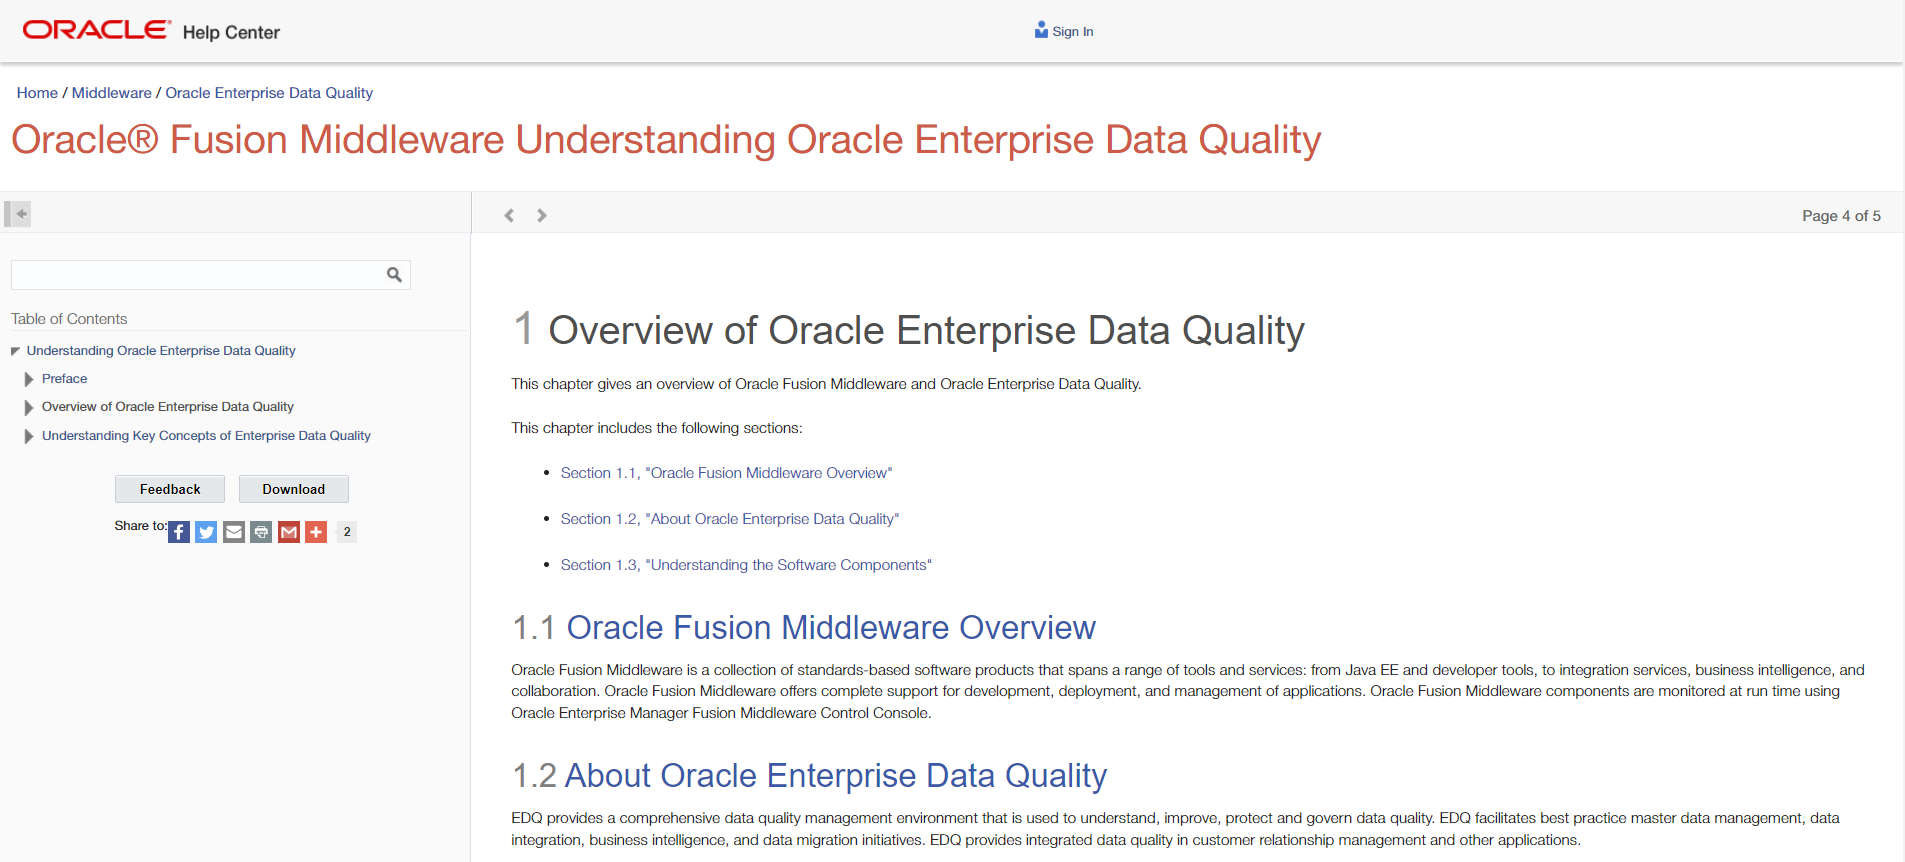The height and width of the screenshot is (862, 1905).
Task: Click the Middleware breadcrumb link
Action: pos(111,92)
